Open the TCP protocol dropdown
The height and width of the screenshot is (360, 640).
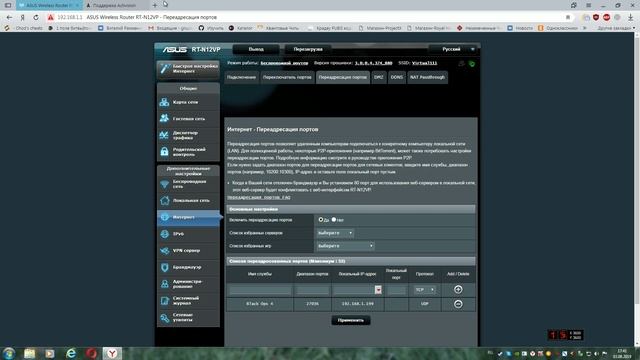coord(424,290)
